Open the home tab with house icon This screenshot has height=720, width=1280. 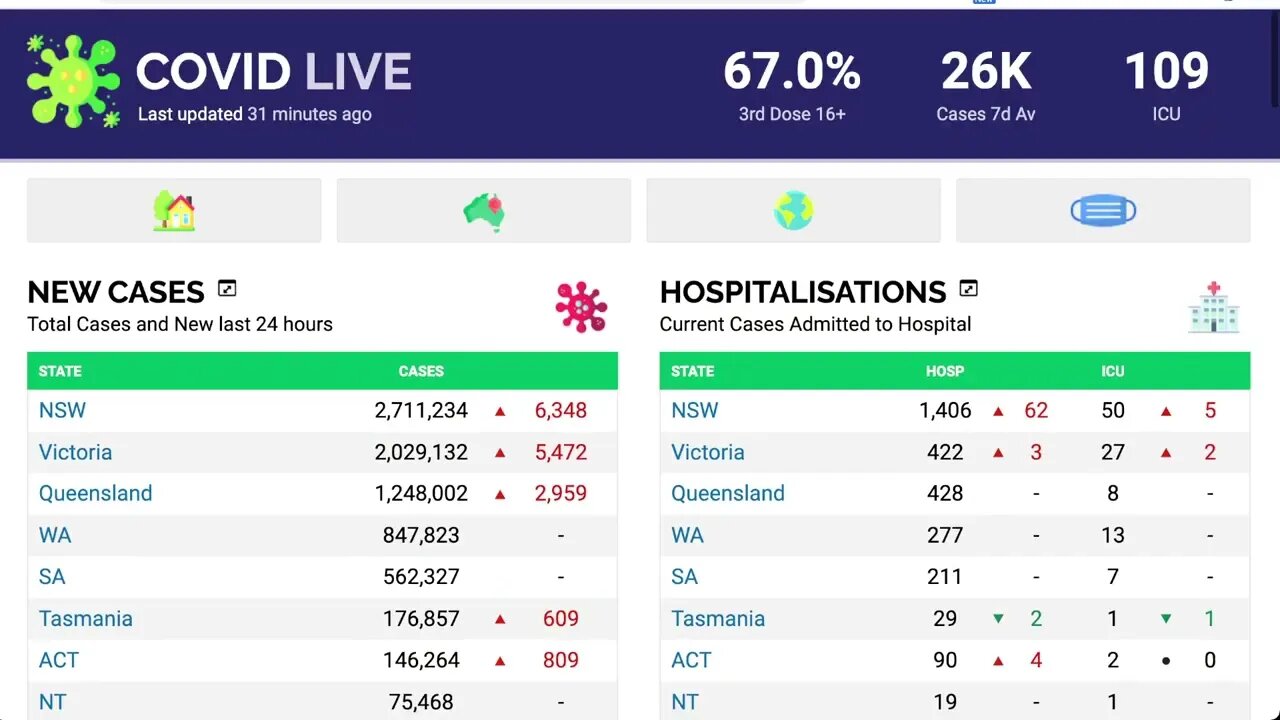[174, 211]
